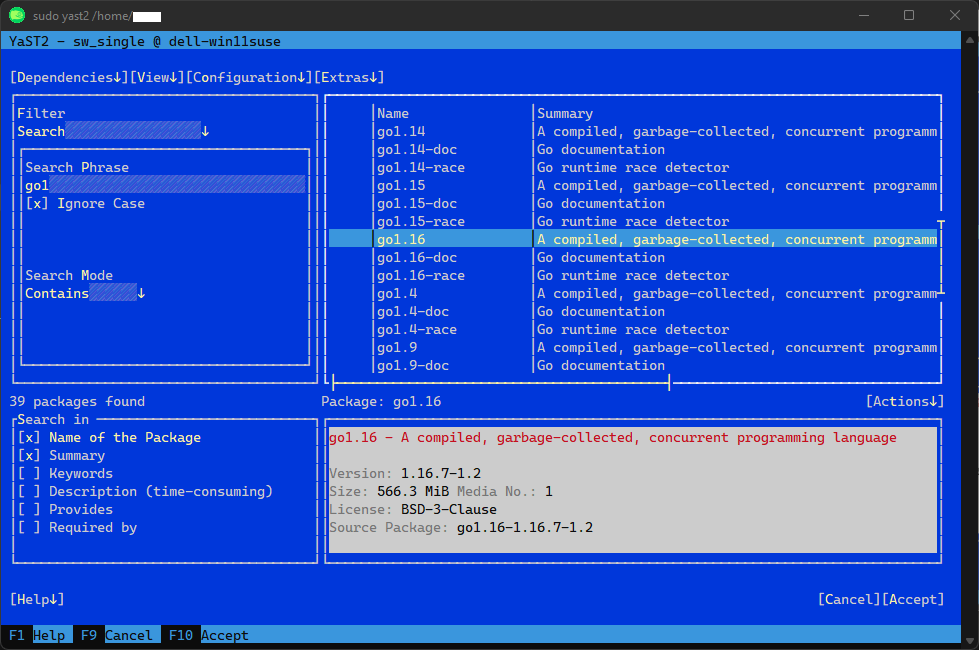The image size is (979, 650).
Task: Click the red go1.16 description heading
Action: coord(612,438)
